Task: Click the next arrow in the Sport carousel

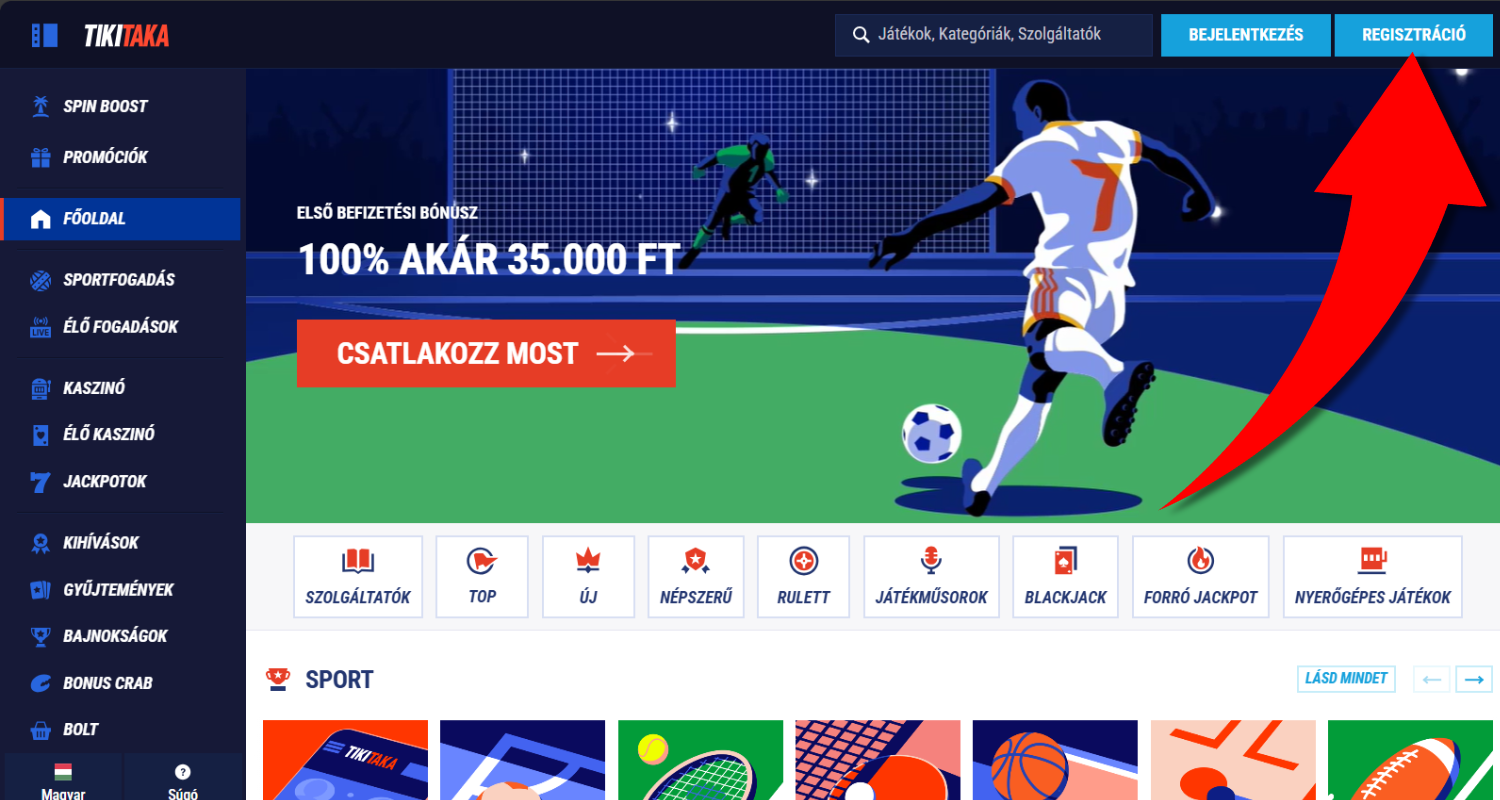Action: 1474,679
